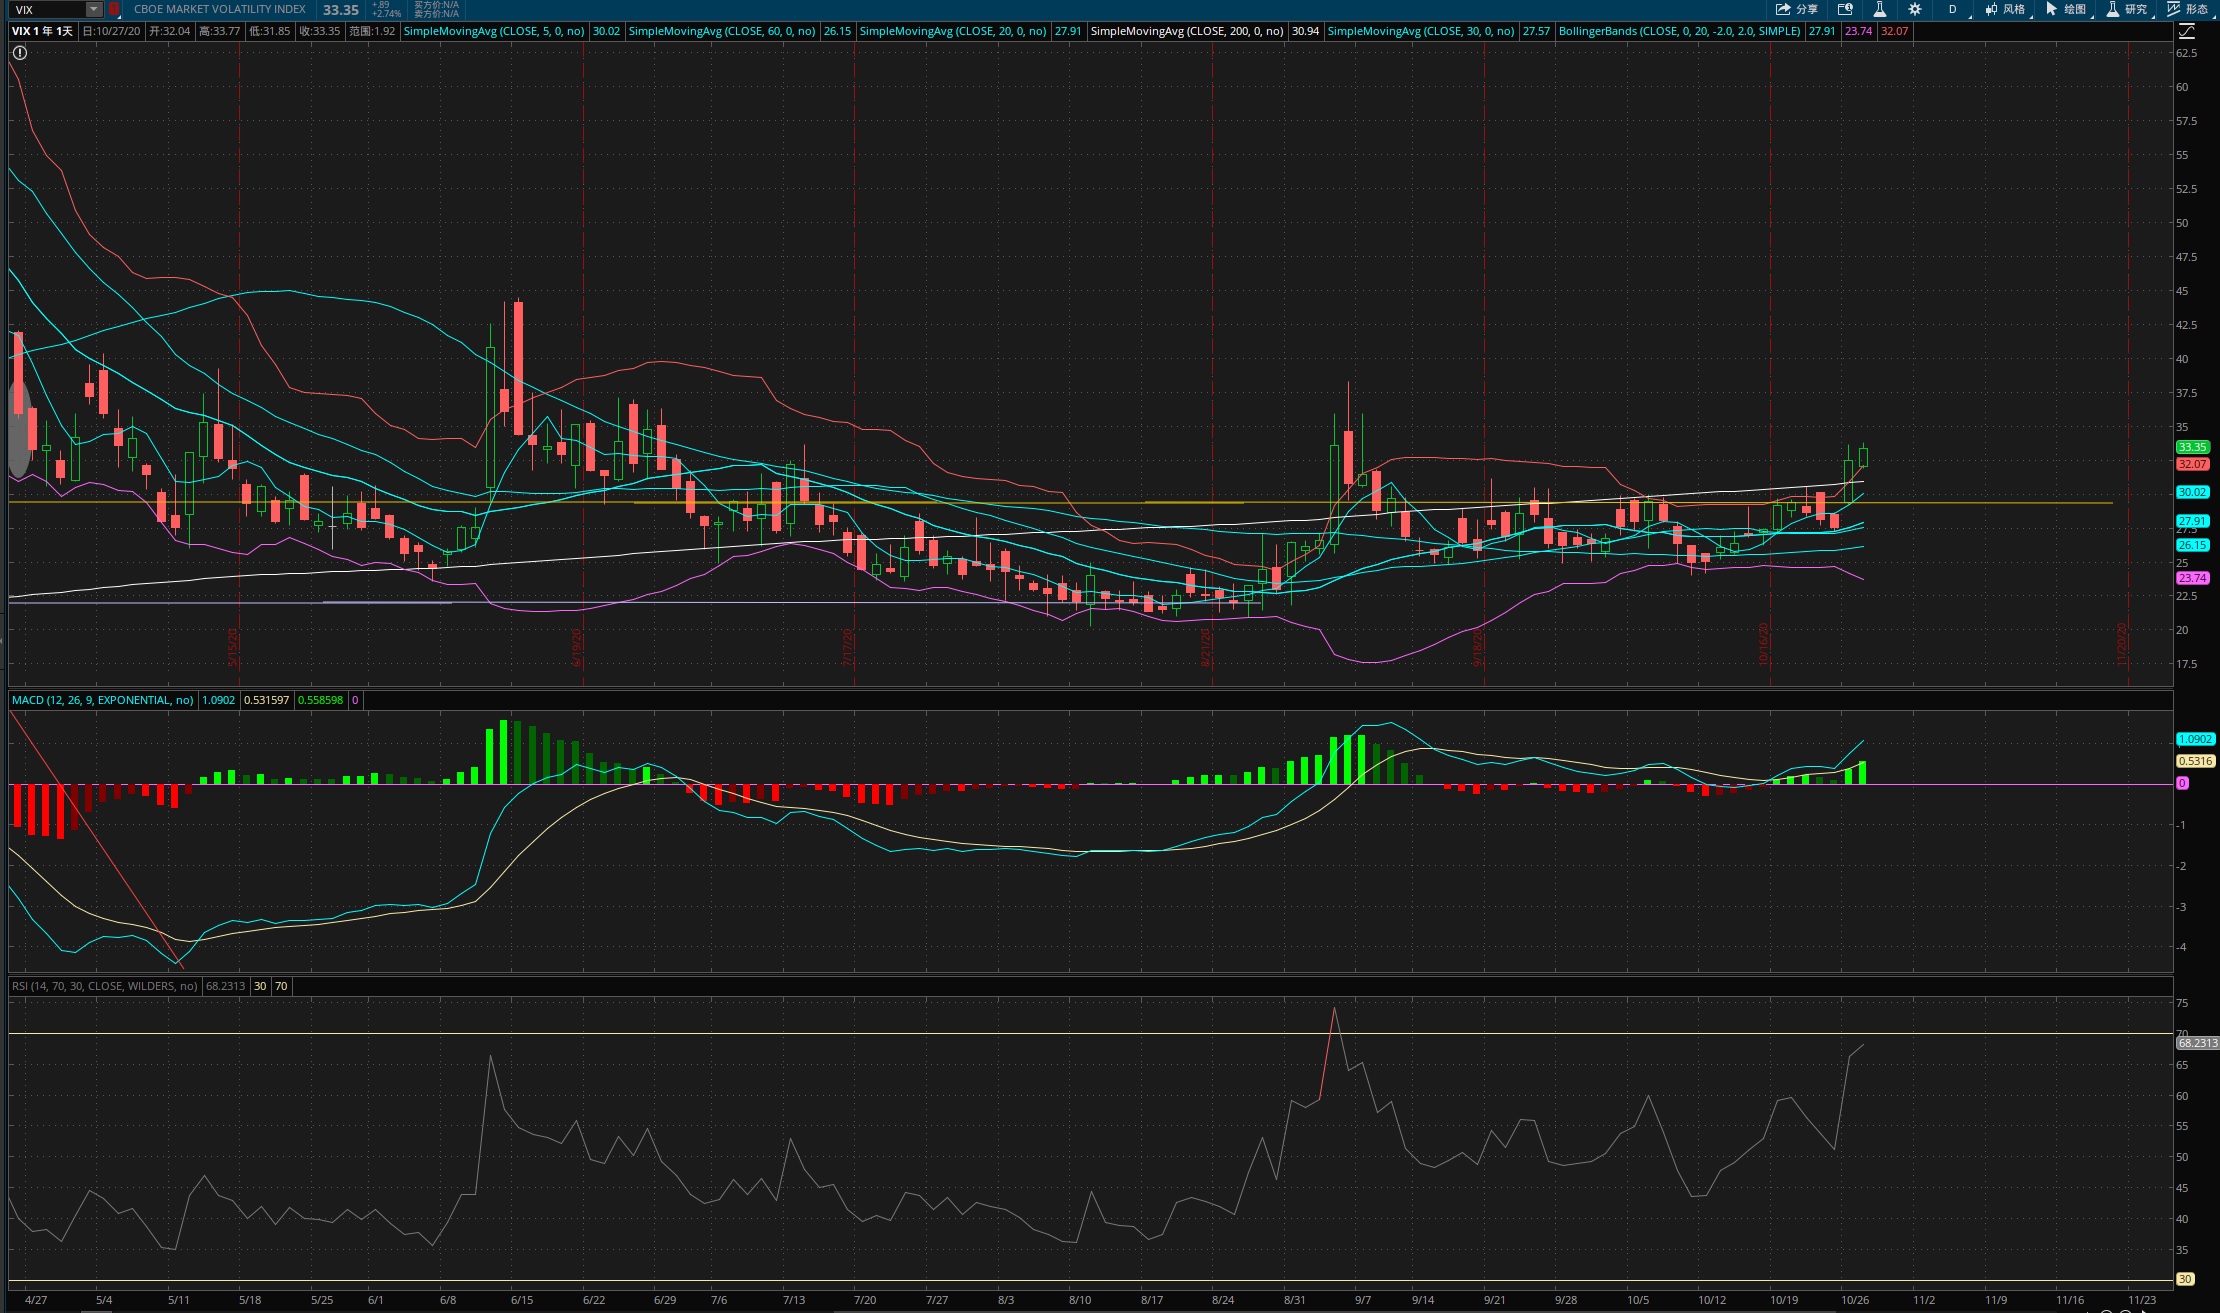2220x1313 pixels.
Task: Select SimpleMovingAvg (CLOSE, 200, 0, no) label
Action: click(1187, 31)
